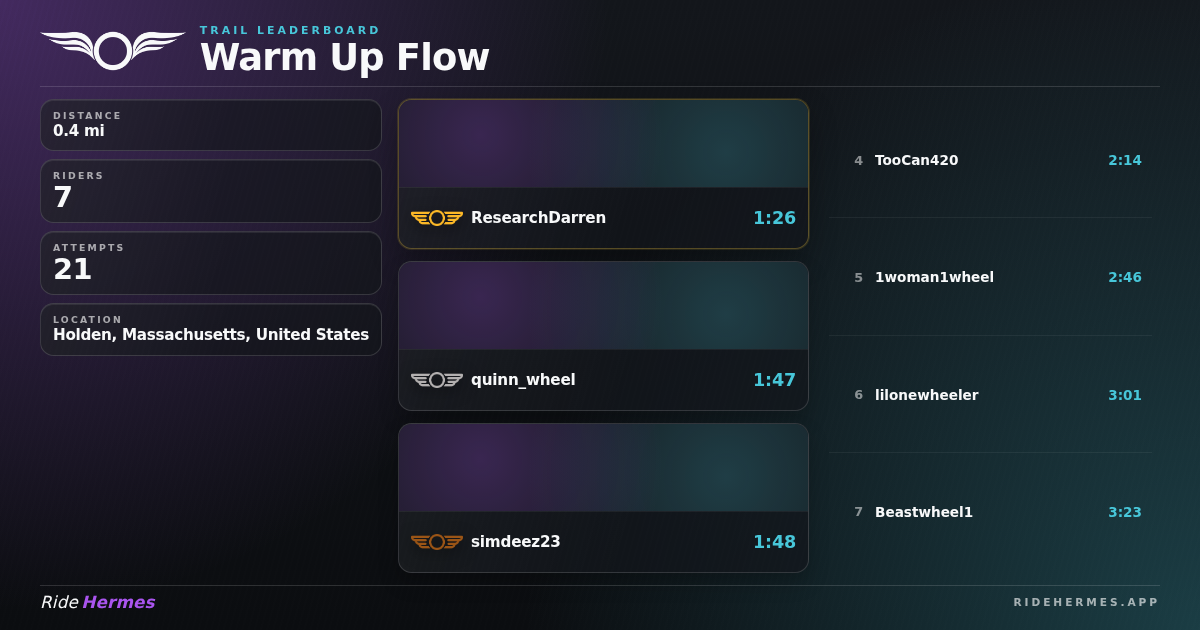
Task: Open 1woman1wheel's leaderboard row
Action: 990,277
